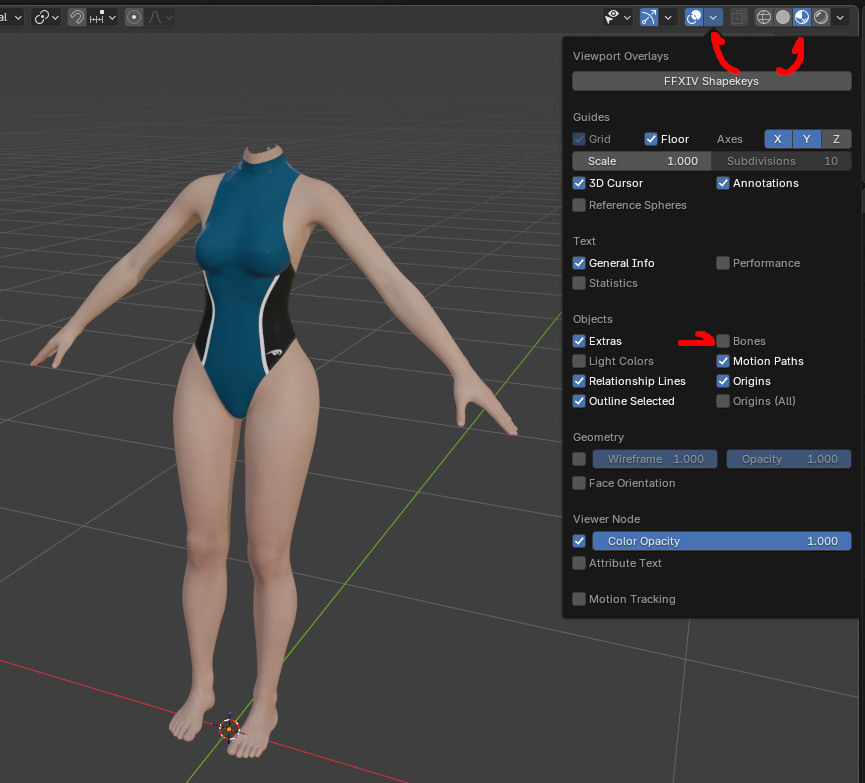Click the grid Scale value field
This screenshot has height=783, width=865.
(x=642, y=161)
